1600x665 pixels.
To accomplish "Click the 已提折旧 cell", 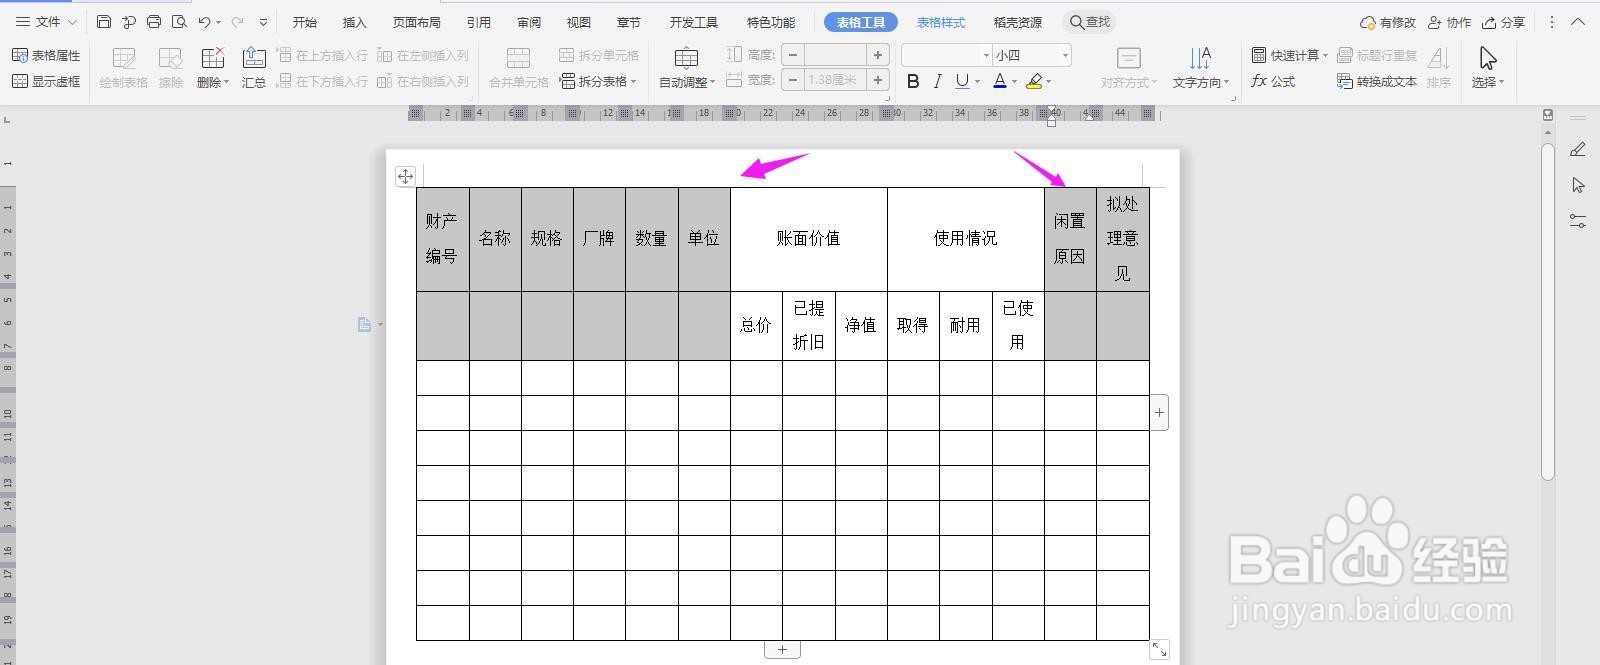I will [x=808, y=326].
